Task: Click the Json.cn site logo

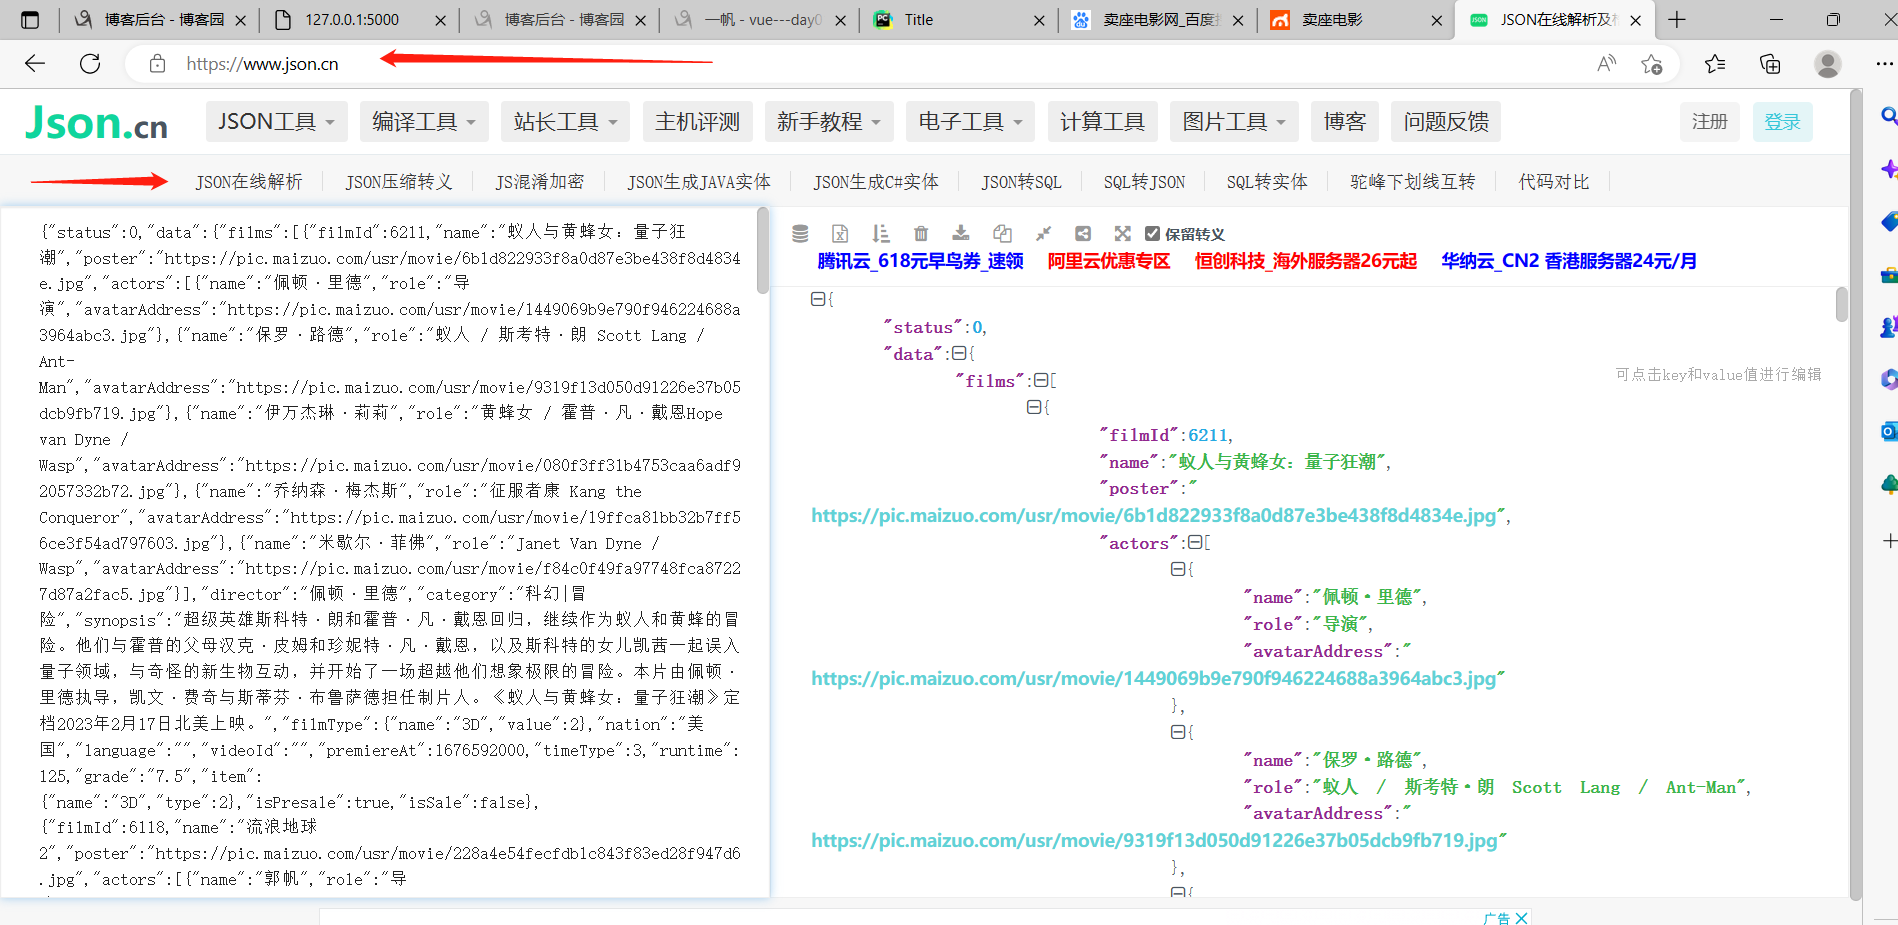Action: coord(97,123)
